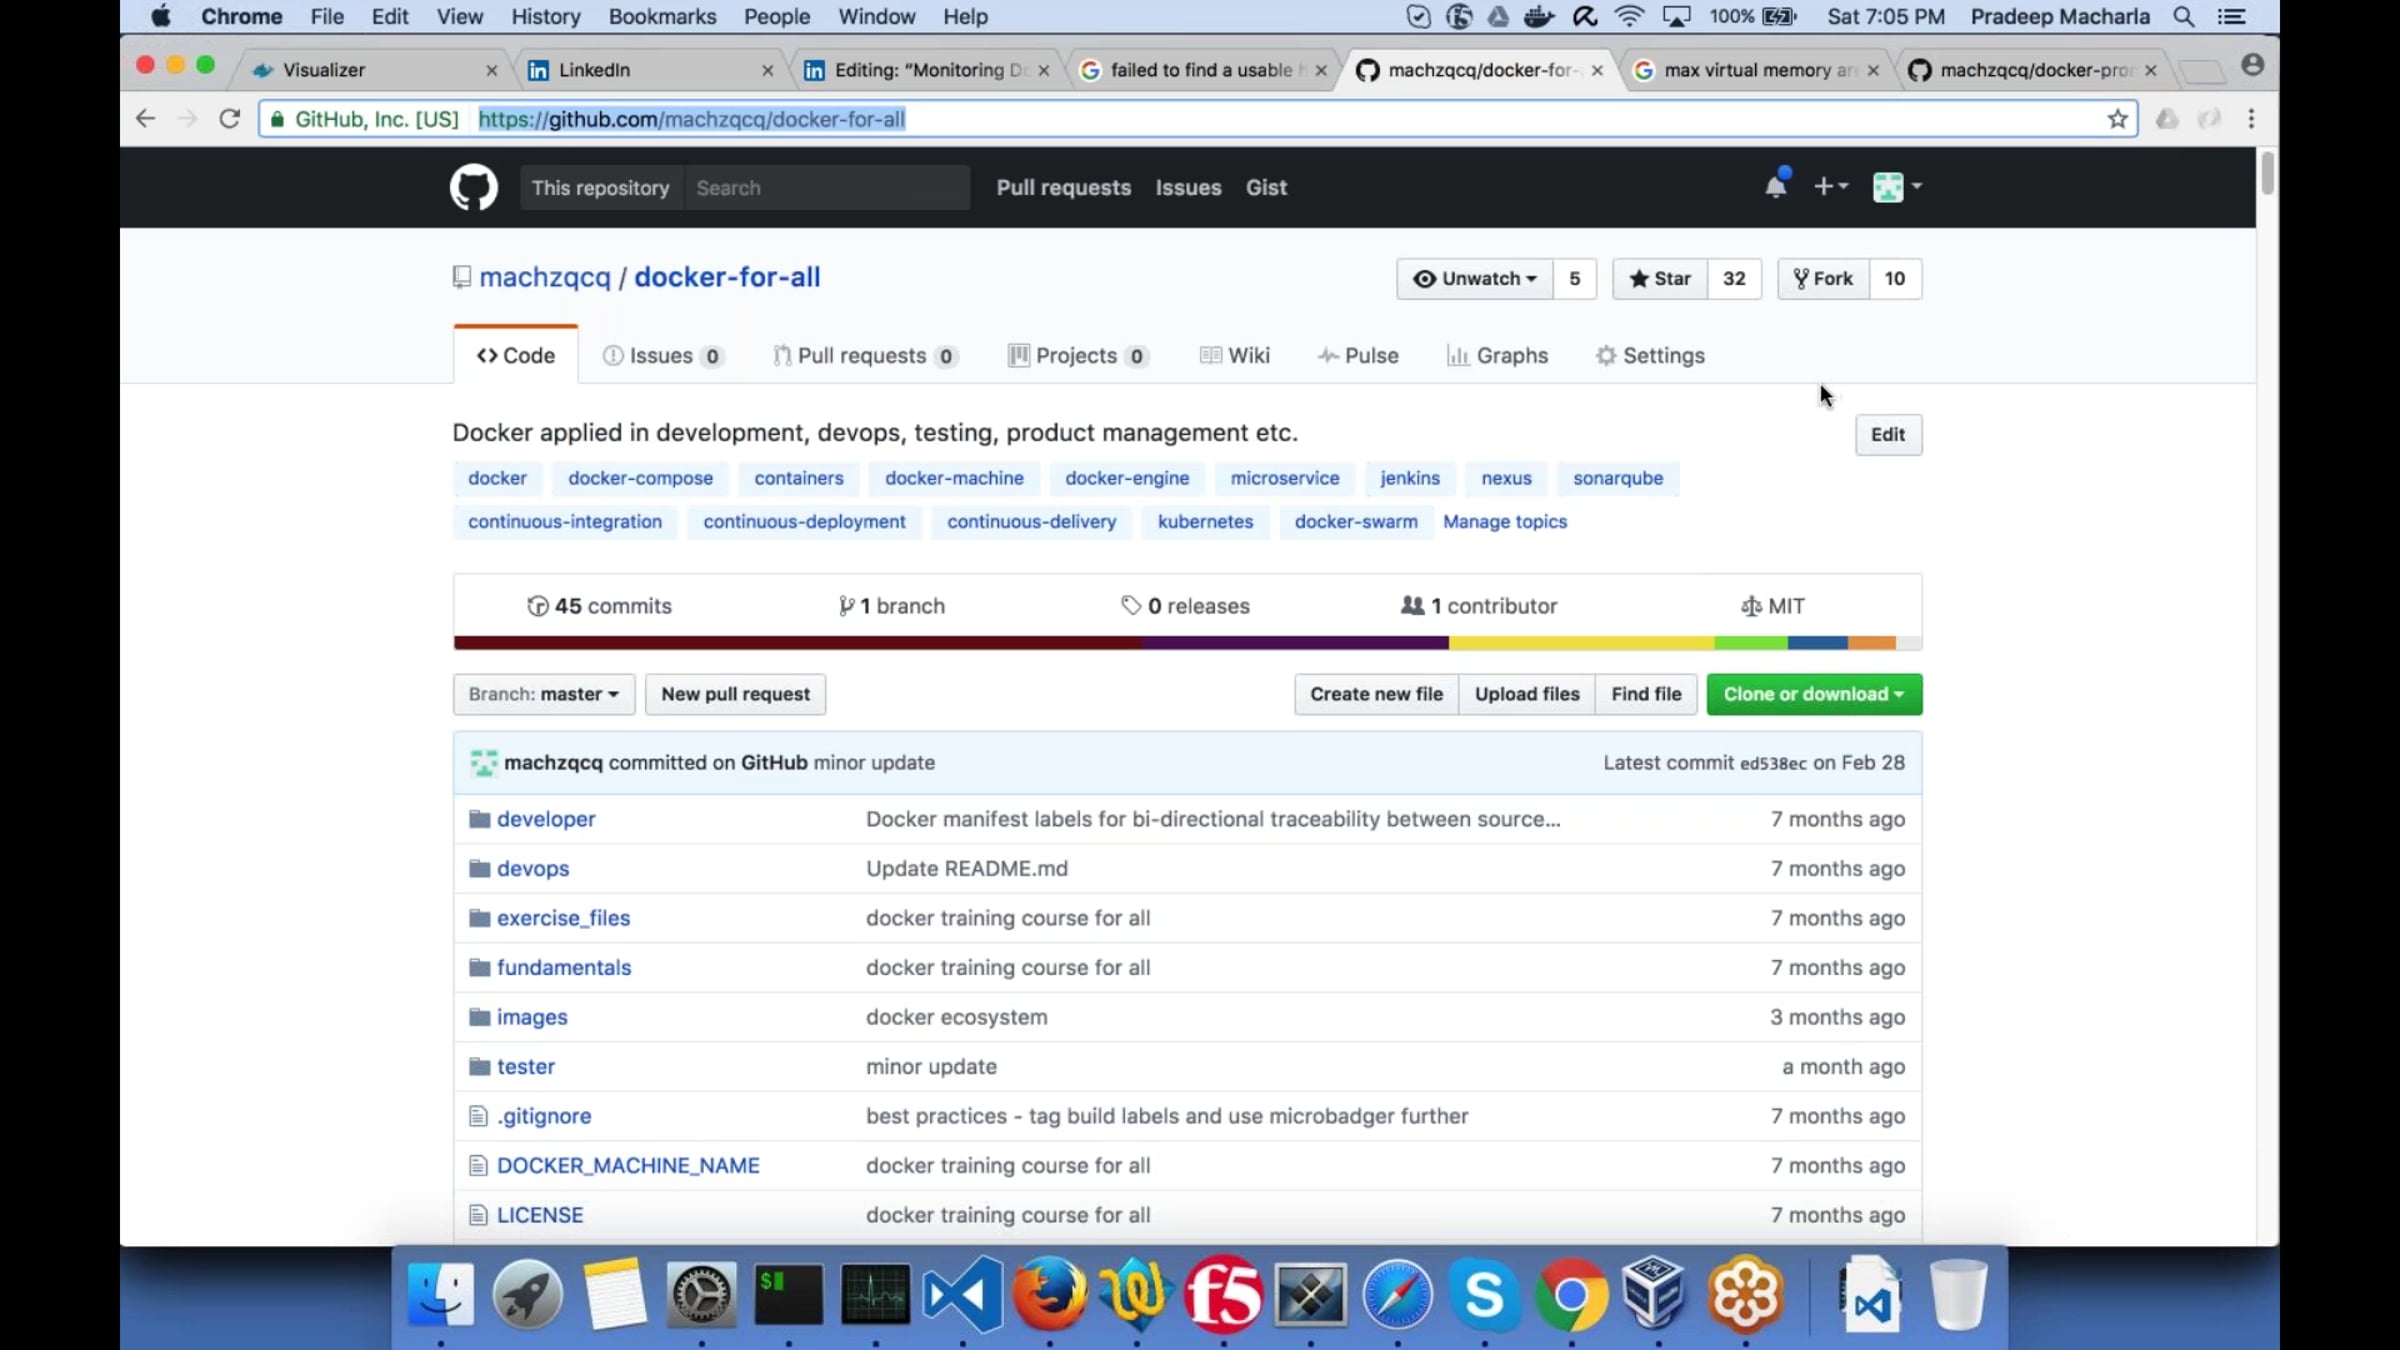Open the Bookmarks menu
The width and height of the screenshot is (2400, 1350).
662,17
